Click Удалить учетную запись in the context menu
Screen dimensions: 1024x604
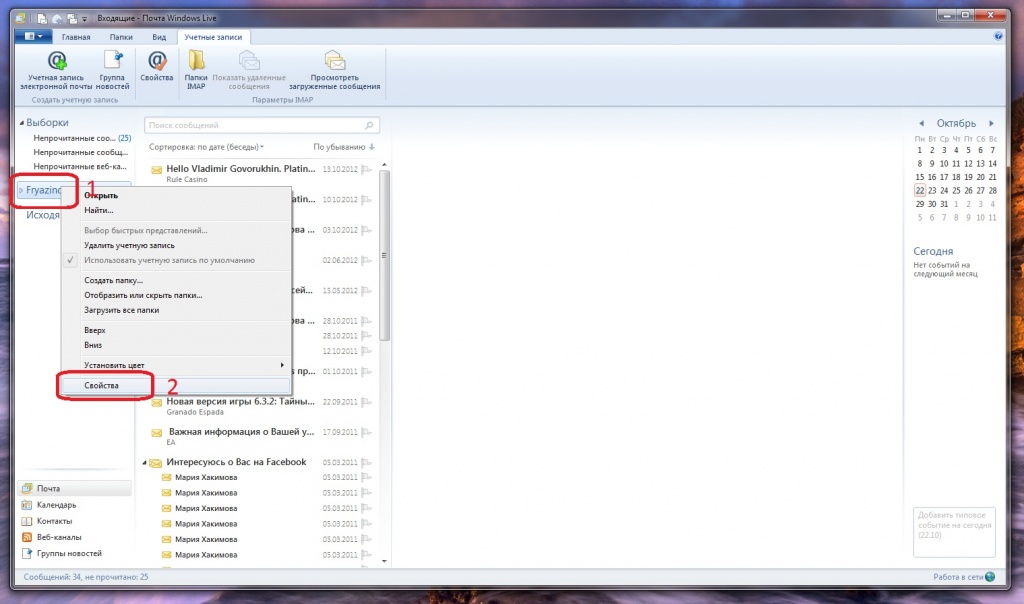pos(129,245)
